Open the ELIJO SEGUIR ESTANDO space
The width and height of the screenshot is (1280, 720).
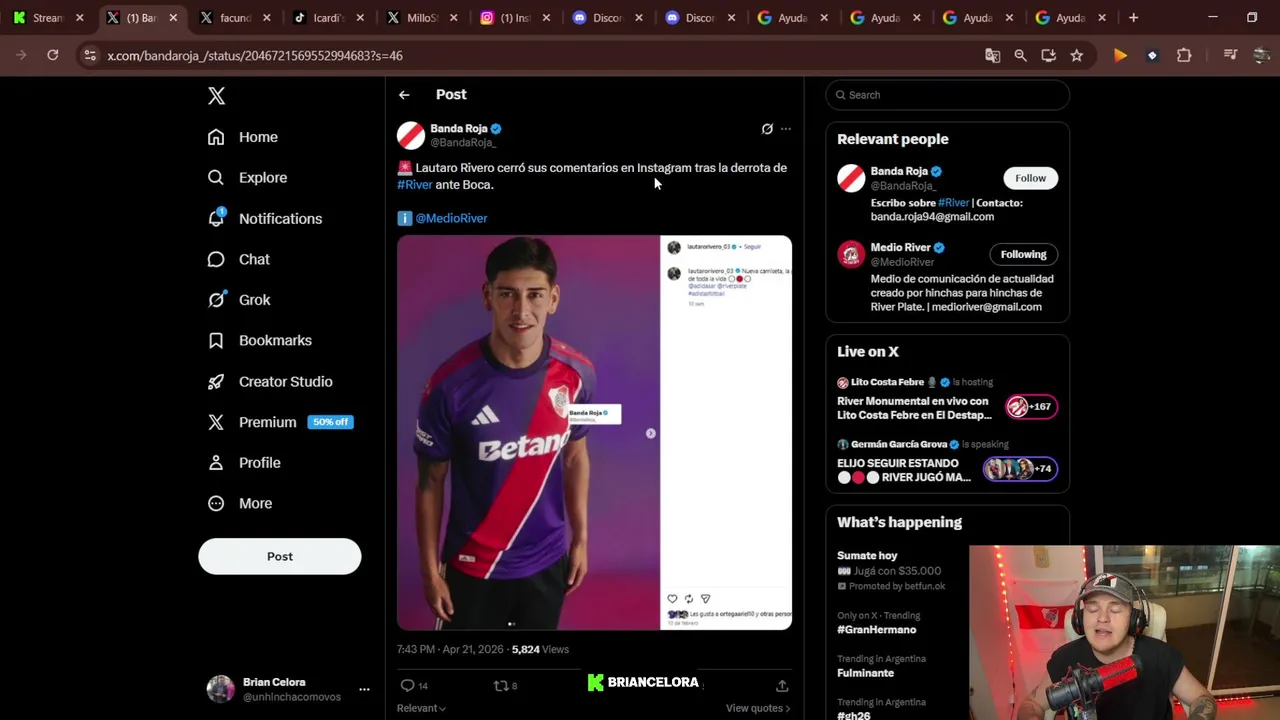(x=904, y=470)
